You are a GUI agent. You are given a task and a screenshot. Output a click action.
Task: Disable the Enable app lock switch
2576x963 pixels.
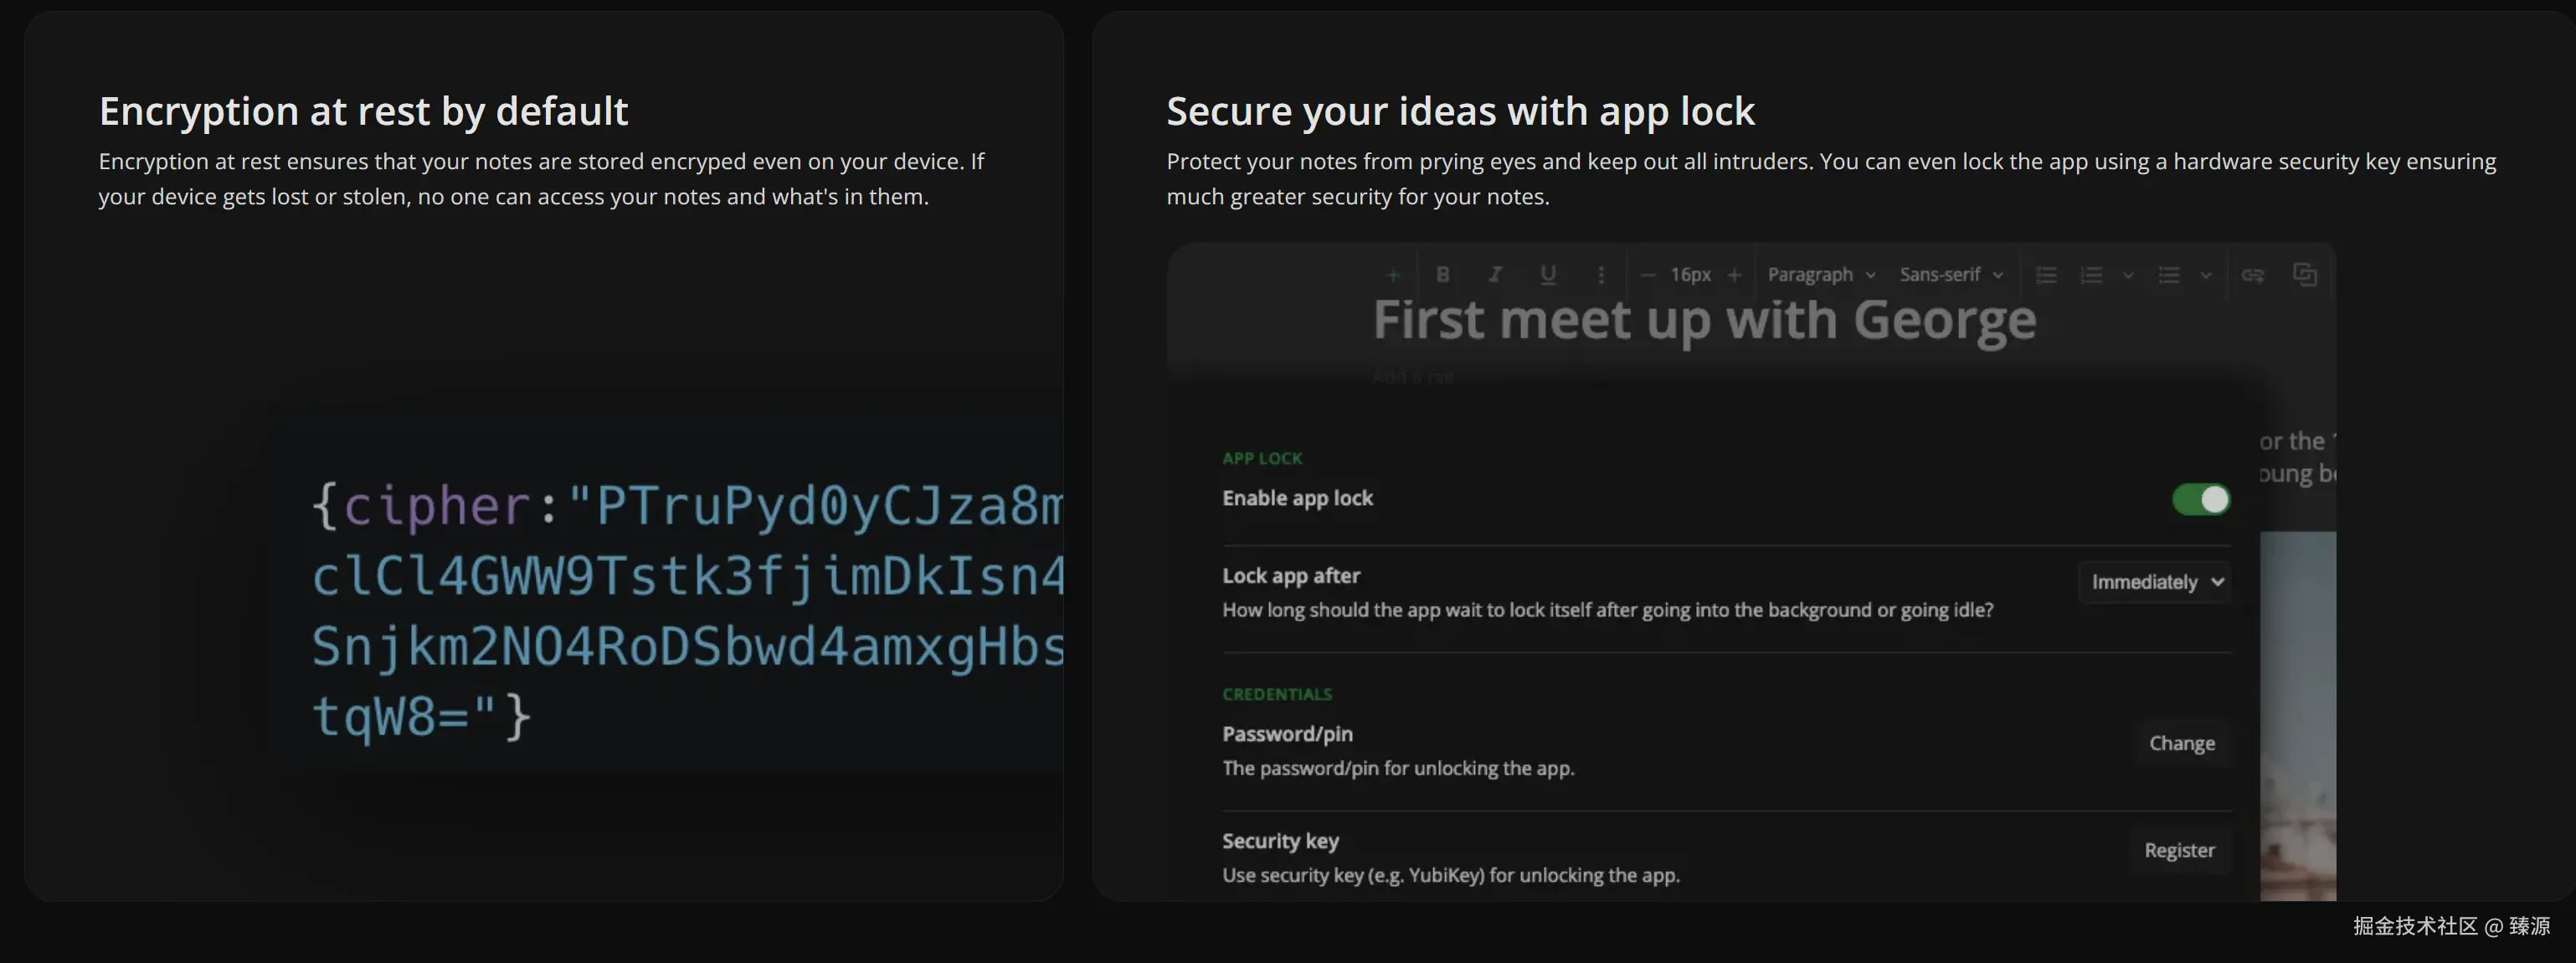click(x=2200, y=499)
